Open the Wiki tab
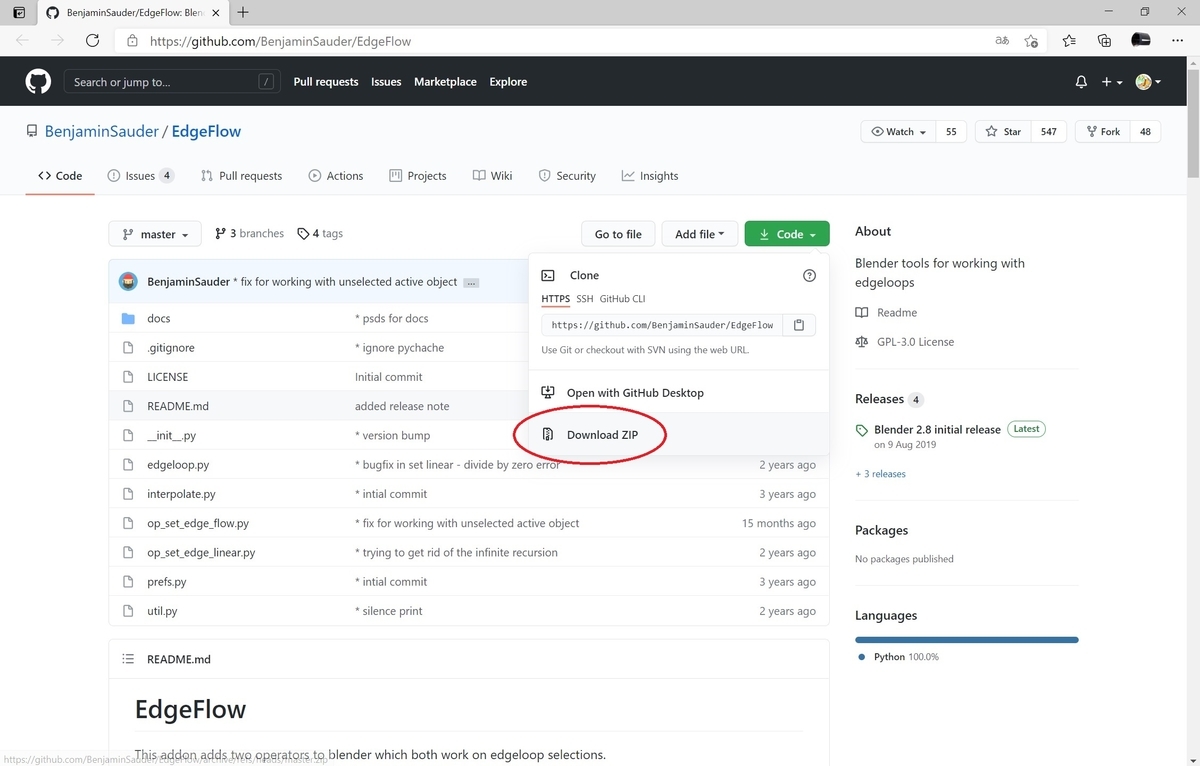 click(x=492, y=176)
